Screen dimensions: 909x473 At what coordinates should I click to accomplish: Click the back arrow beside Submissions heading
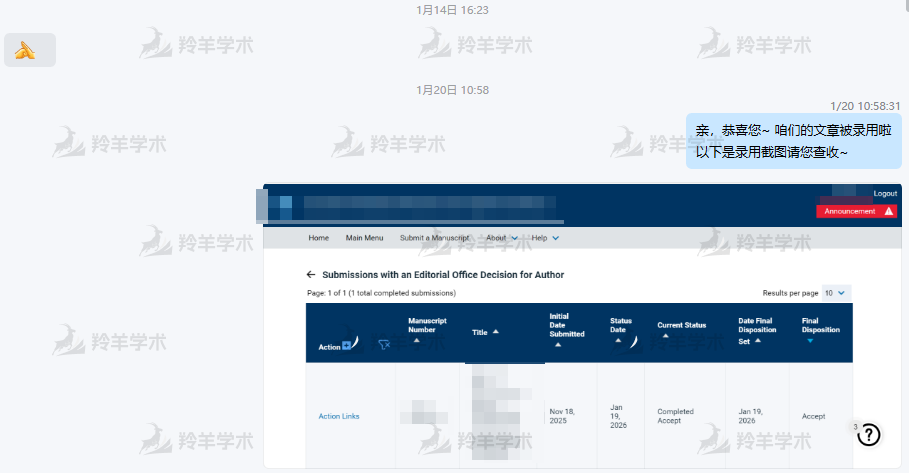point(311,274)
